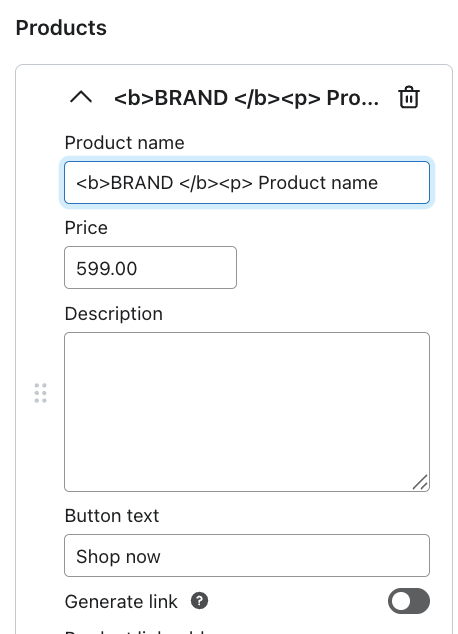458x634 pixels.
Task: Focus the Button text field with Shop now
Action: click(247, 556)
